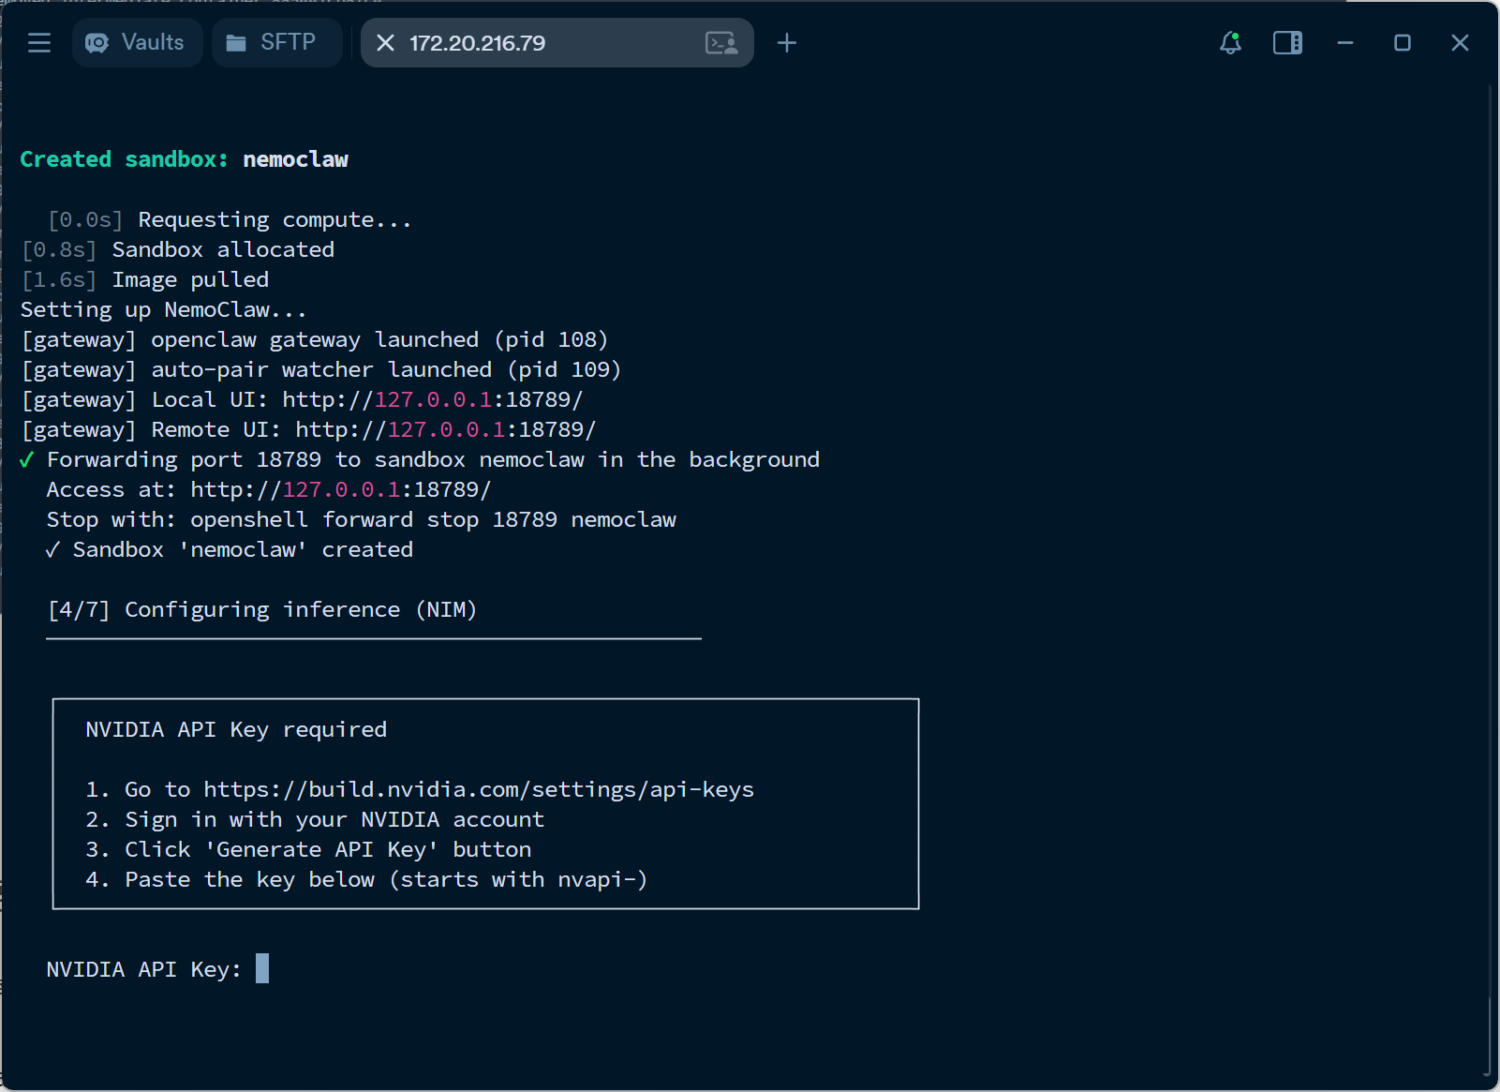Image resolution: width=1500 pixels, height=1092 pixels.
Task: Toggle the right side panel
Action: coord(1287,43)
